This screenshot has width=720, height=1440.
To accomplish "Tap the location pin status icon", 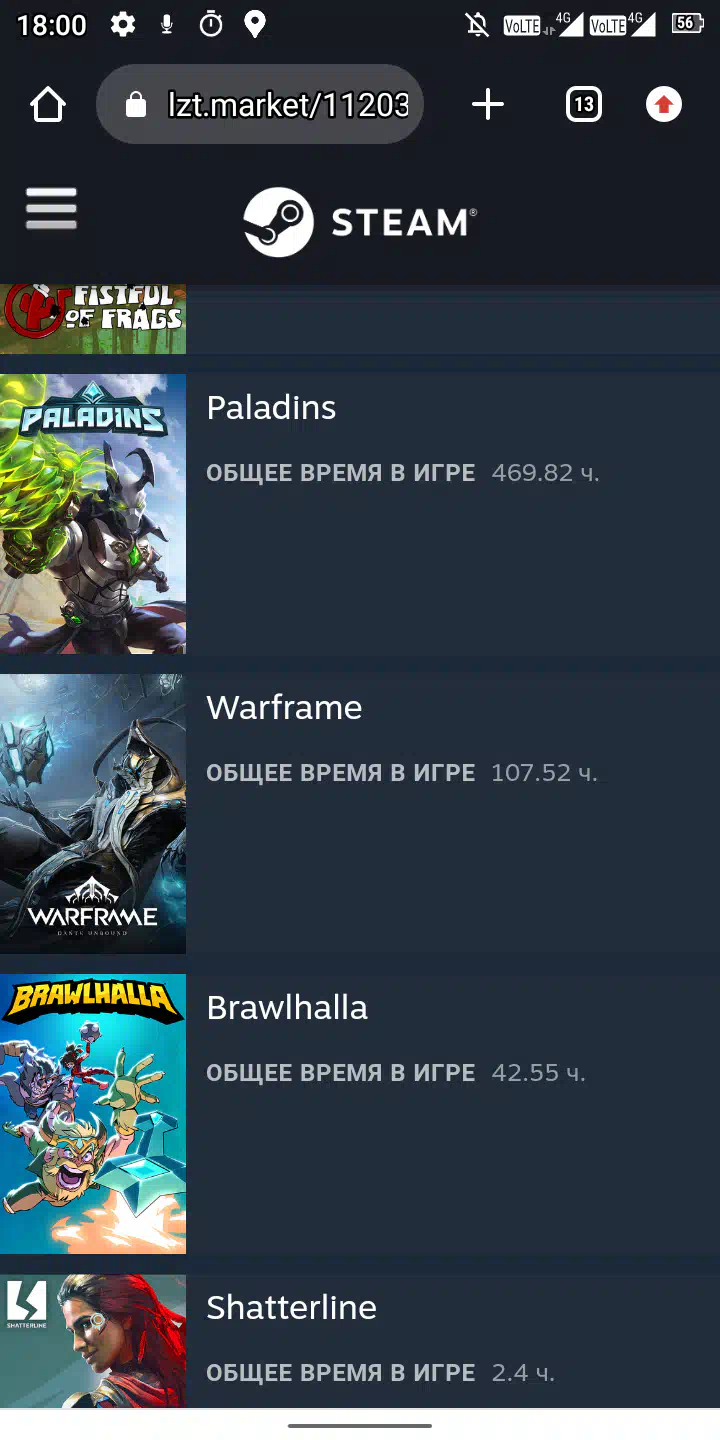I will (255, 24).
